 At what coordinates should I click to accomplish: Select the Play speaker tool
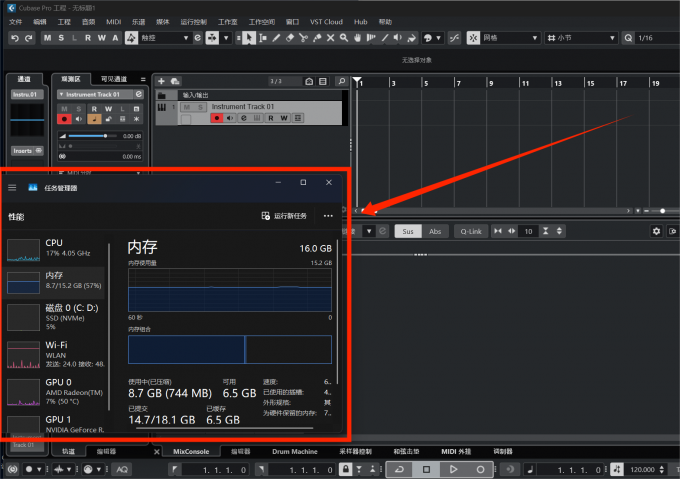(398, 38)
